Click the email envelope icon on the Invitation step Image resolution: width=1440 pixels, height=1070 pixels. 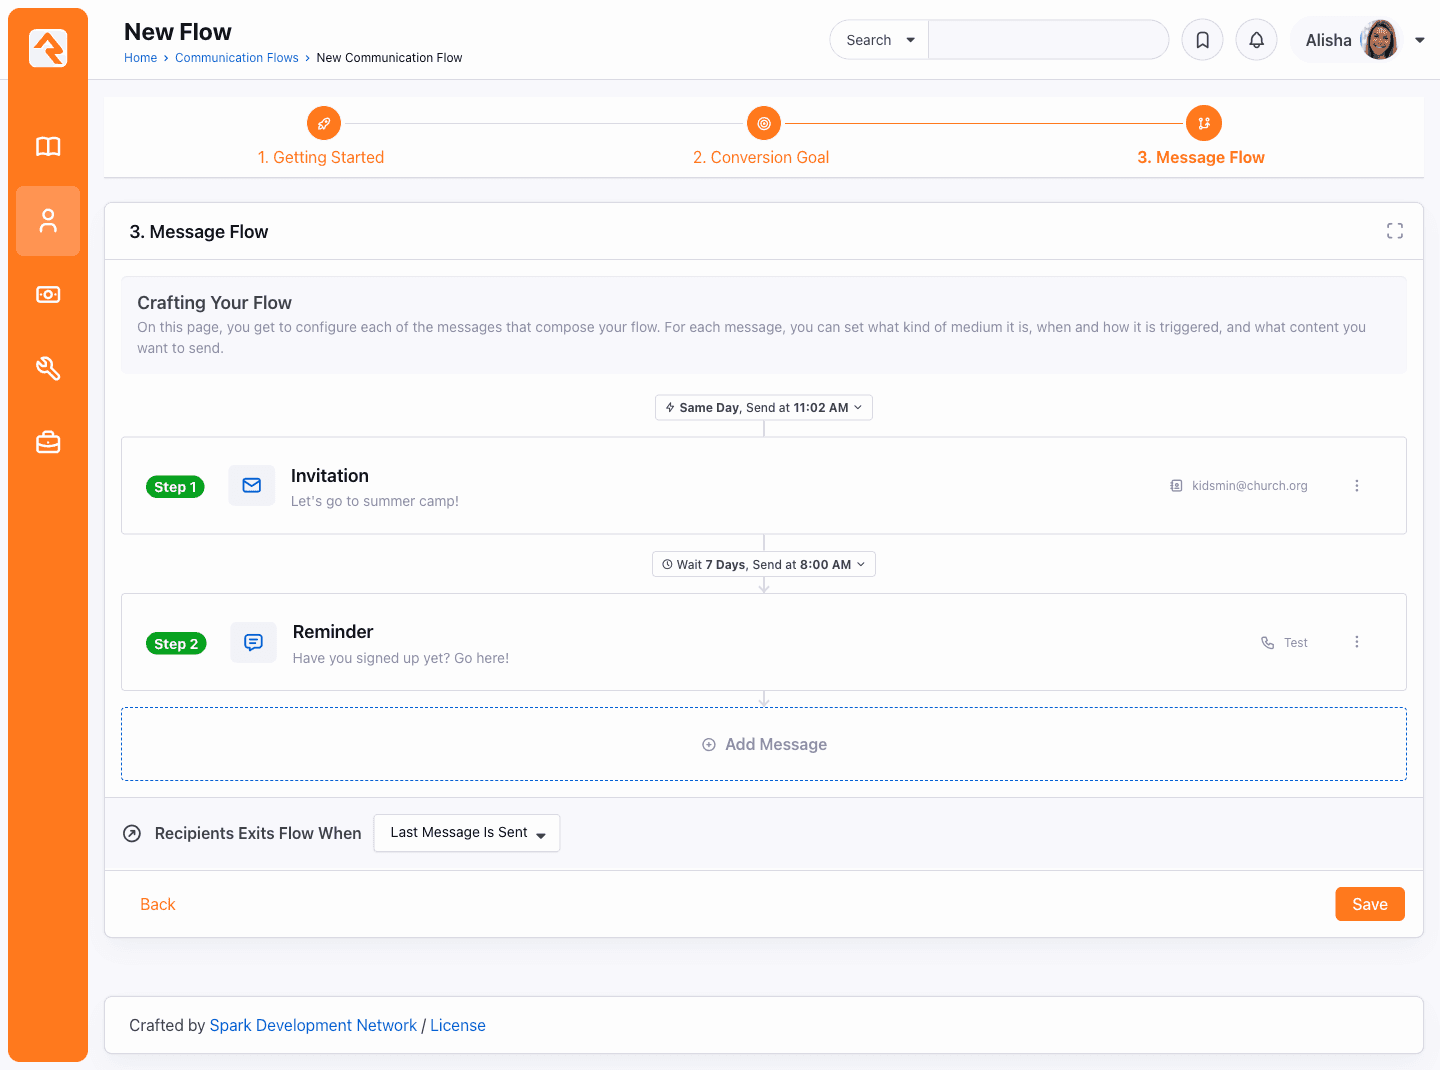[251, 485]
